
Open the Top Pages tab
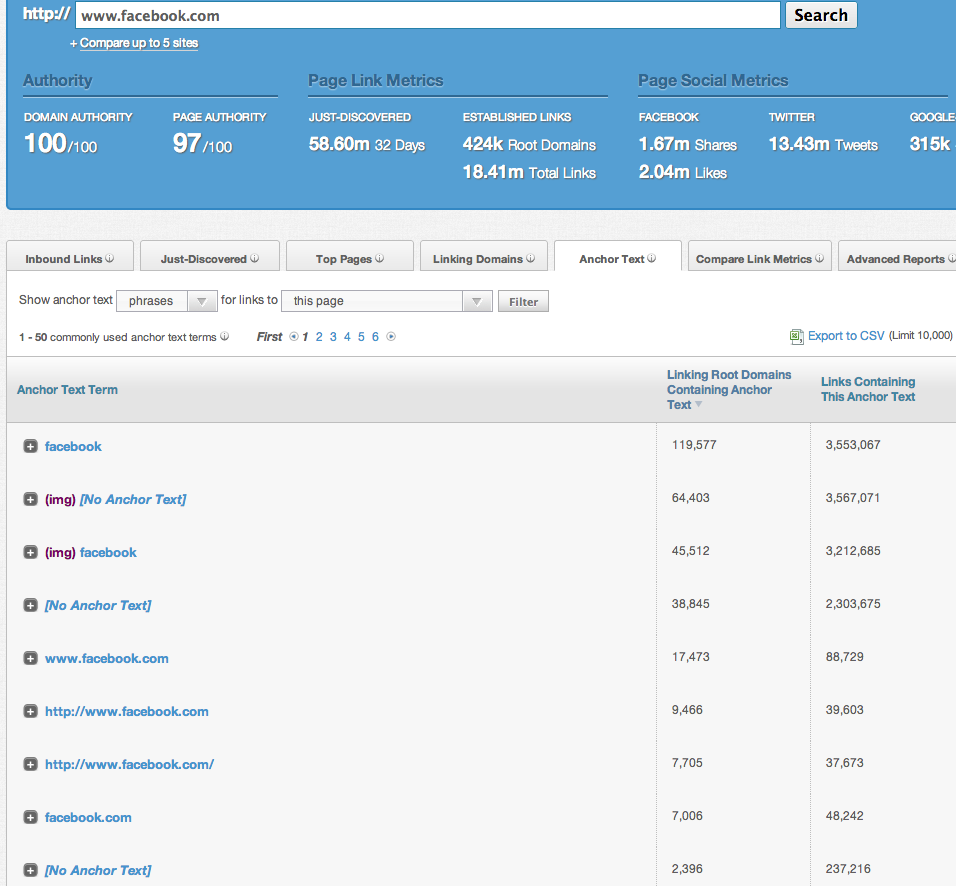[x=350, y=256]
